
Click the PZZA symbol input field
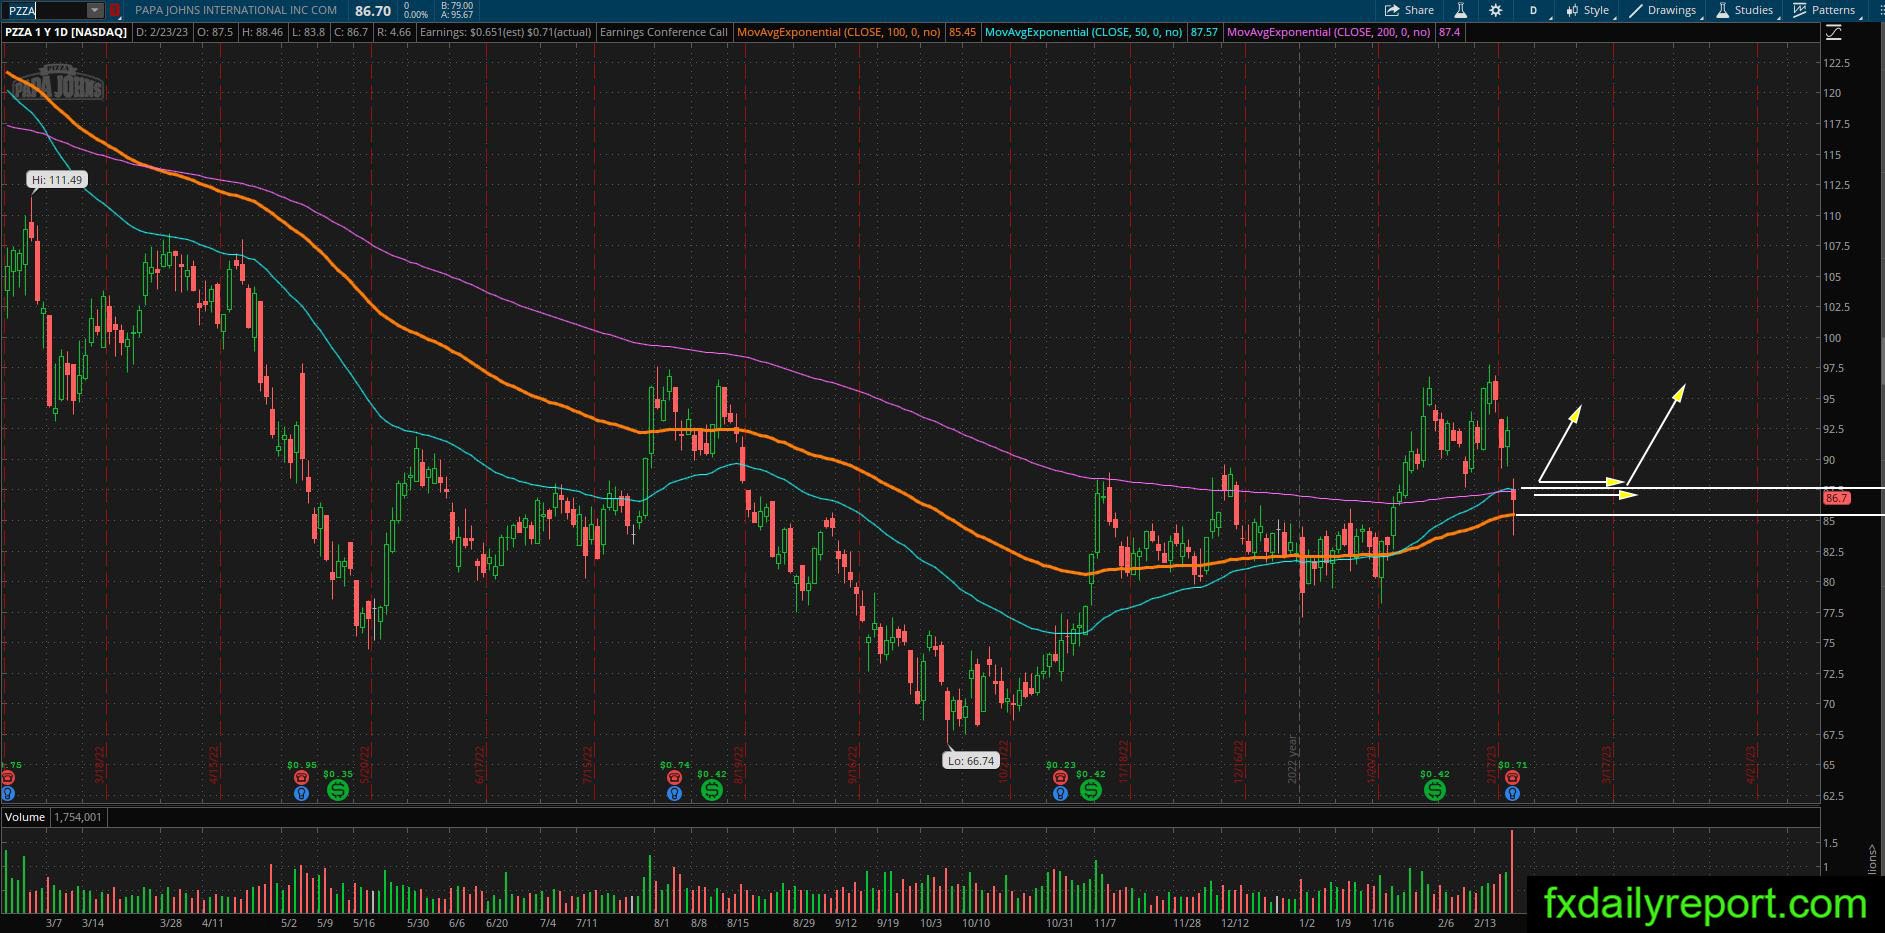point(45,10)
